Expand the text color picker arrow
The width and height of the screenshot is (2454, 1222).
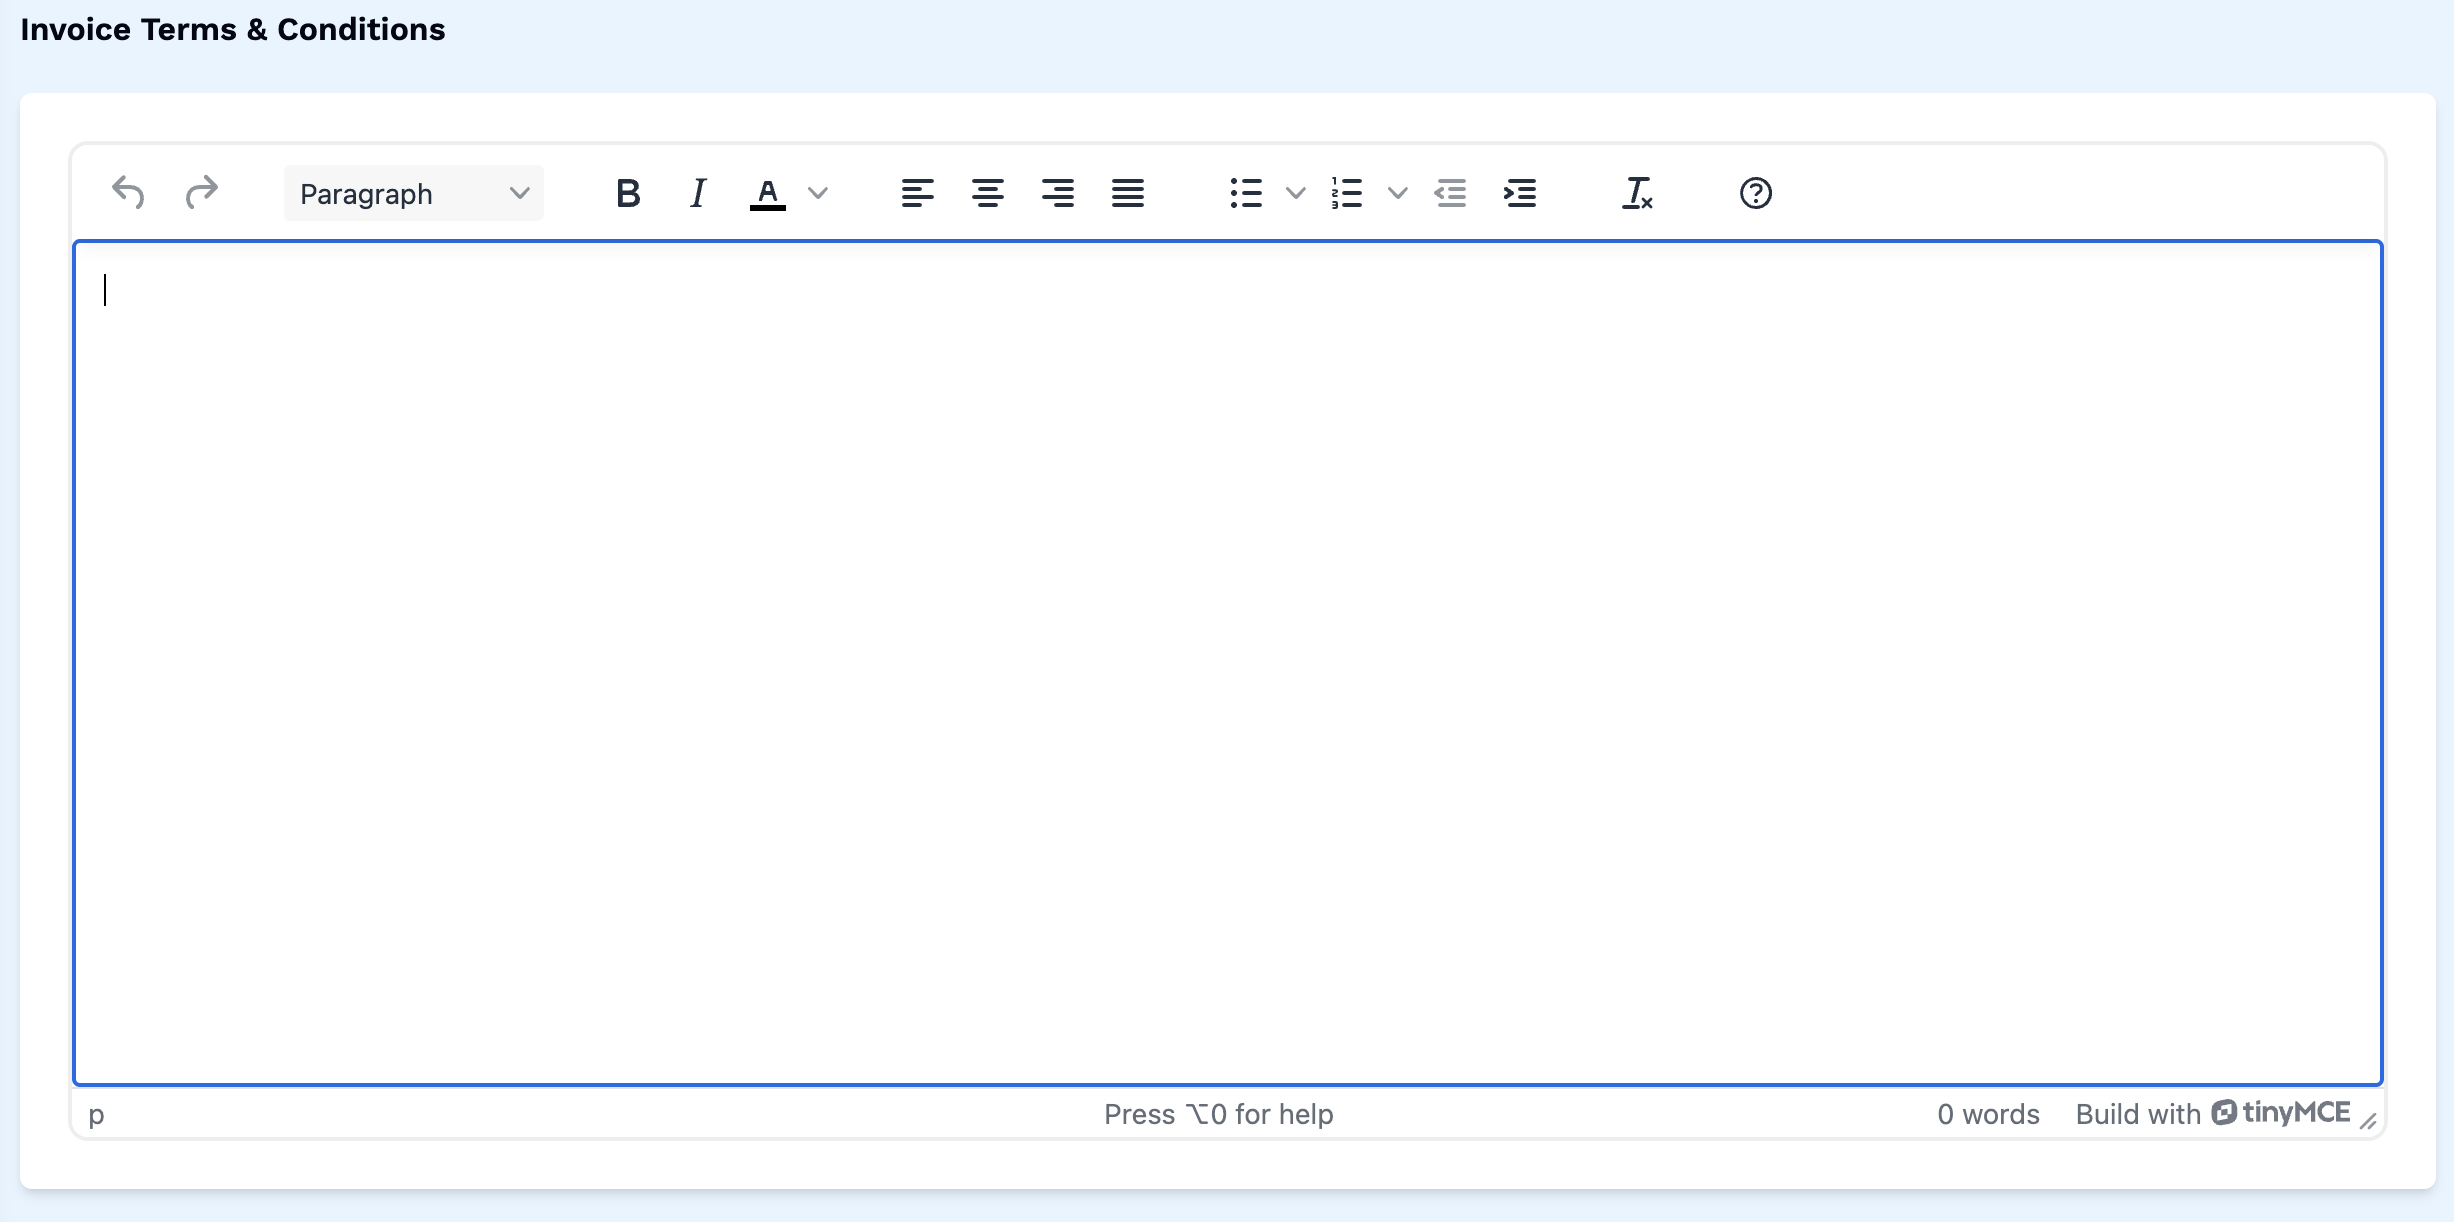coord(818,193)
